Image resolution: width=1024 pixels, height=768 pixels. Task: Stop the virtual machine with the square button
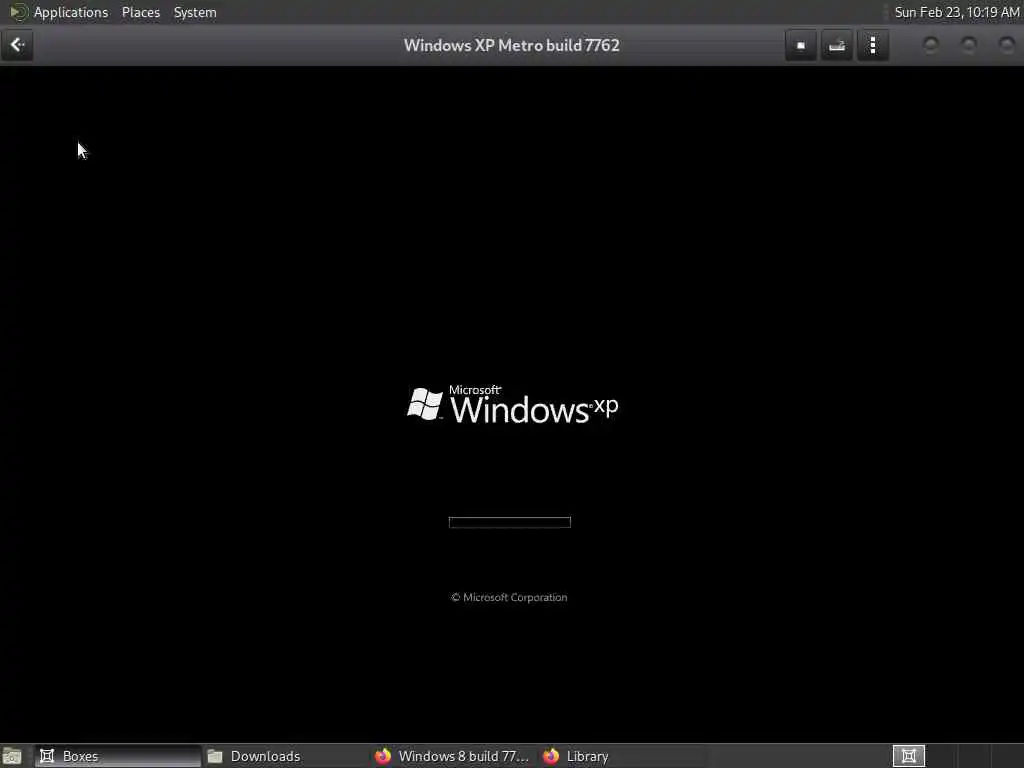(x=801, y=45)
